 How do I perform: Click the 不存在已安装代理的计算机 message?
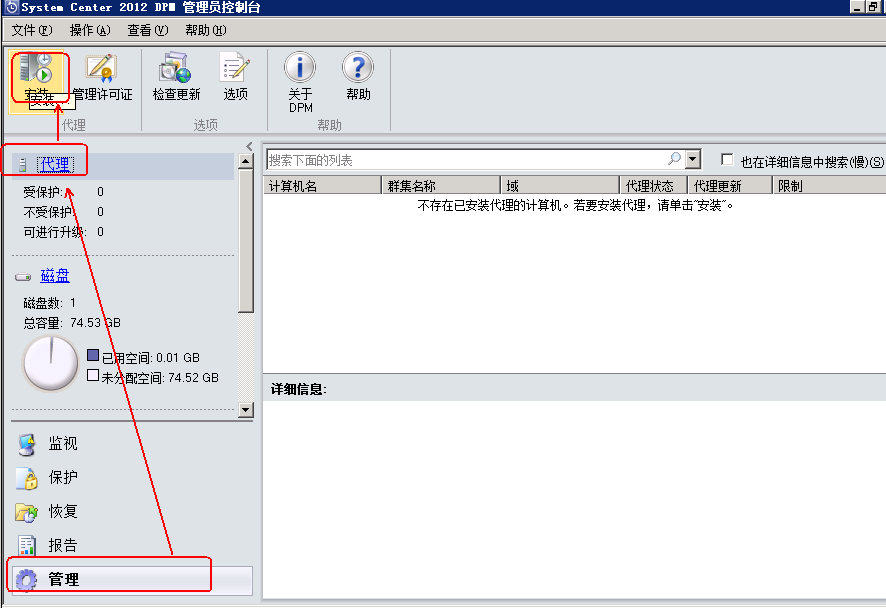tap(575, 206)
